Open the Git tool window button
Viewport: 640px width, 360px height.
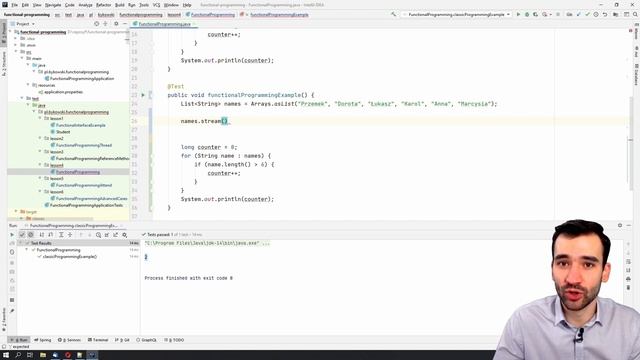coord(122,340)
